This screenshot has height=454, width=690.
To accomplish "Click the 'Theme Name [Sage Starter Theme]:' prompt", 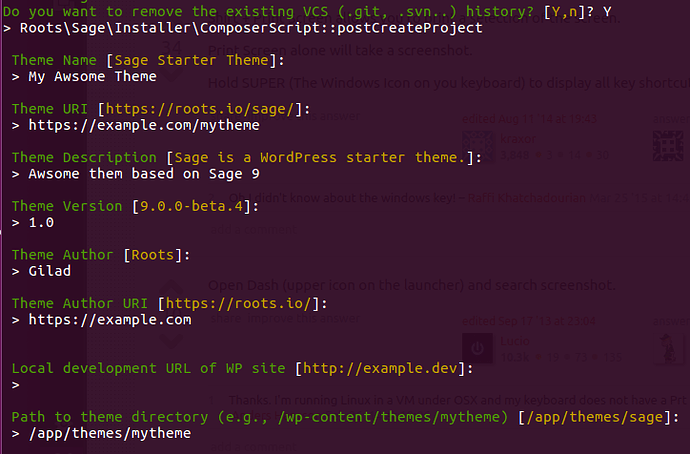I will pos(148,60).
